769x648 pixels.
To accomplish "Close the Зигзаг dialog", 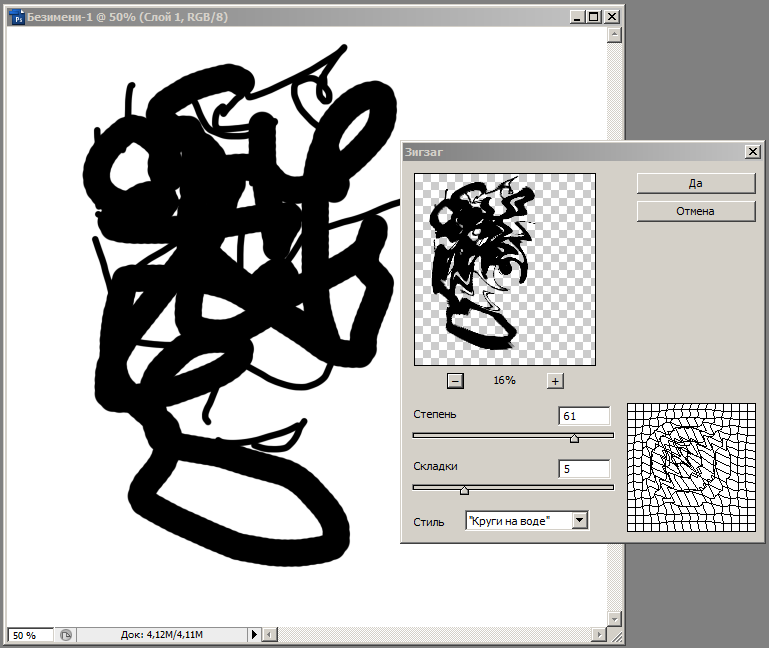I will [753, 152].
